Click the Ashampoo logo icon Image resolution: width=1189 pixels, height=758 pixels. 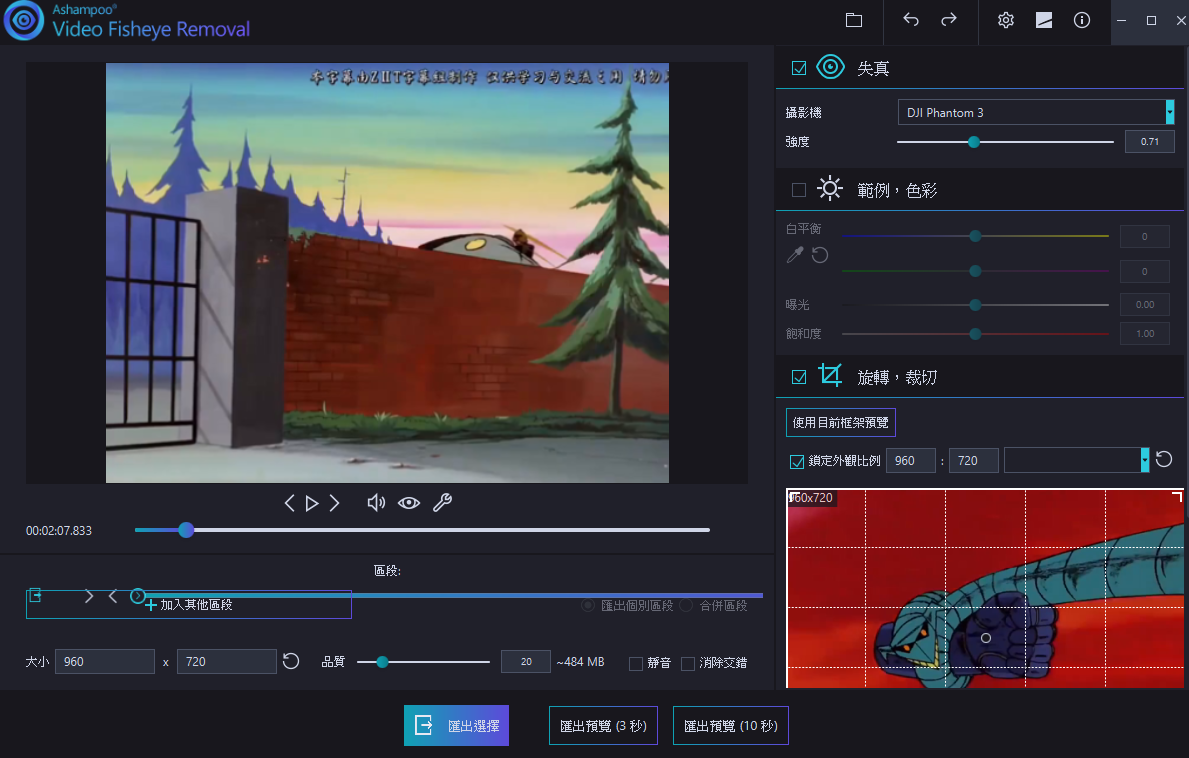point(24,20)
